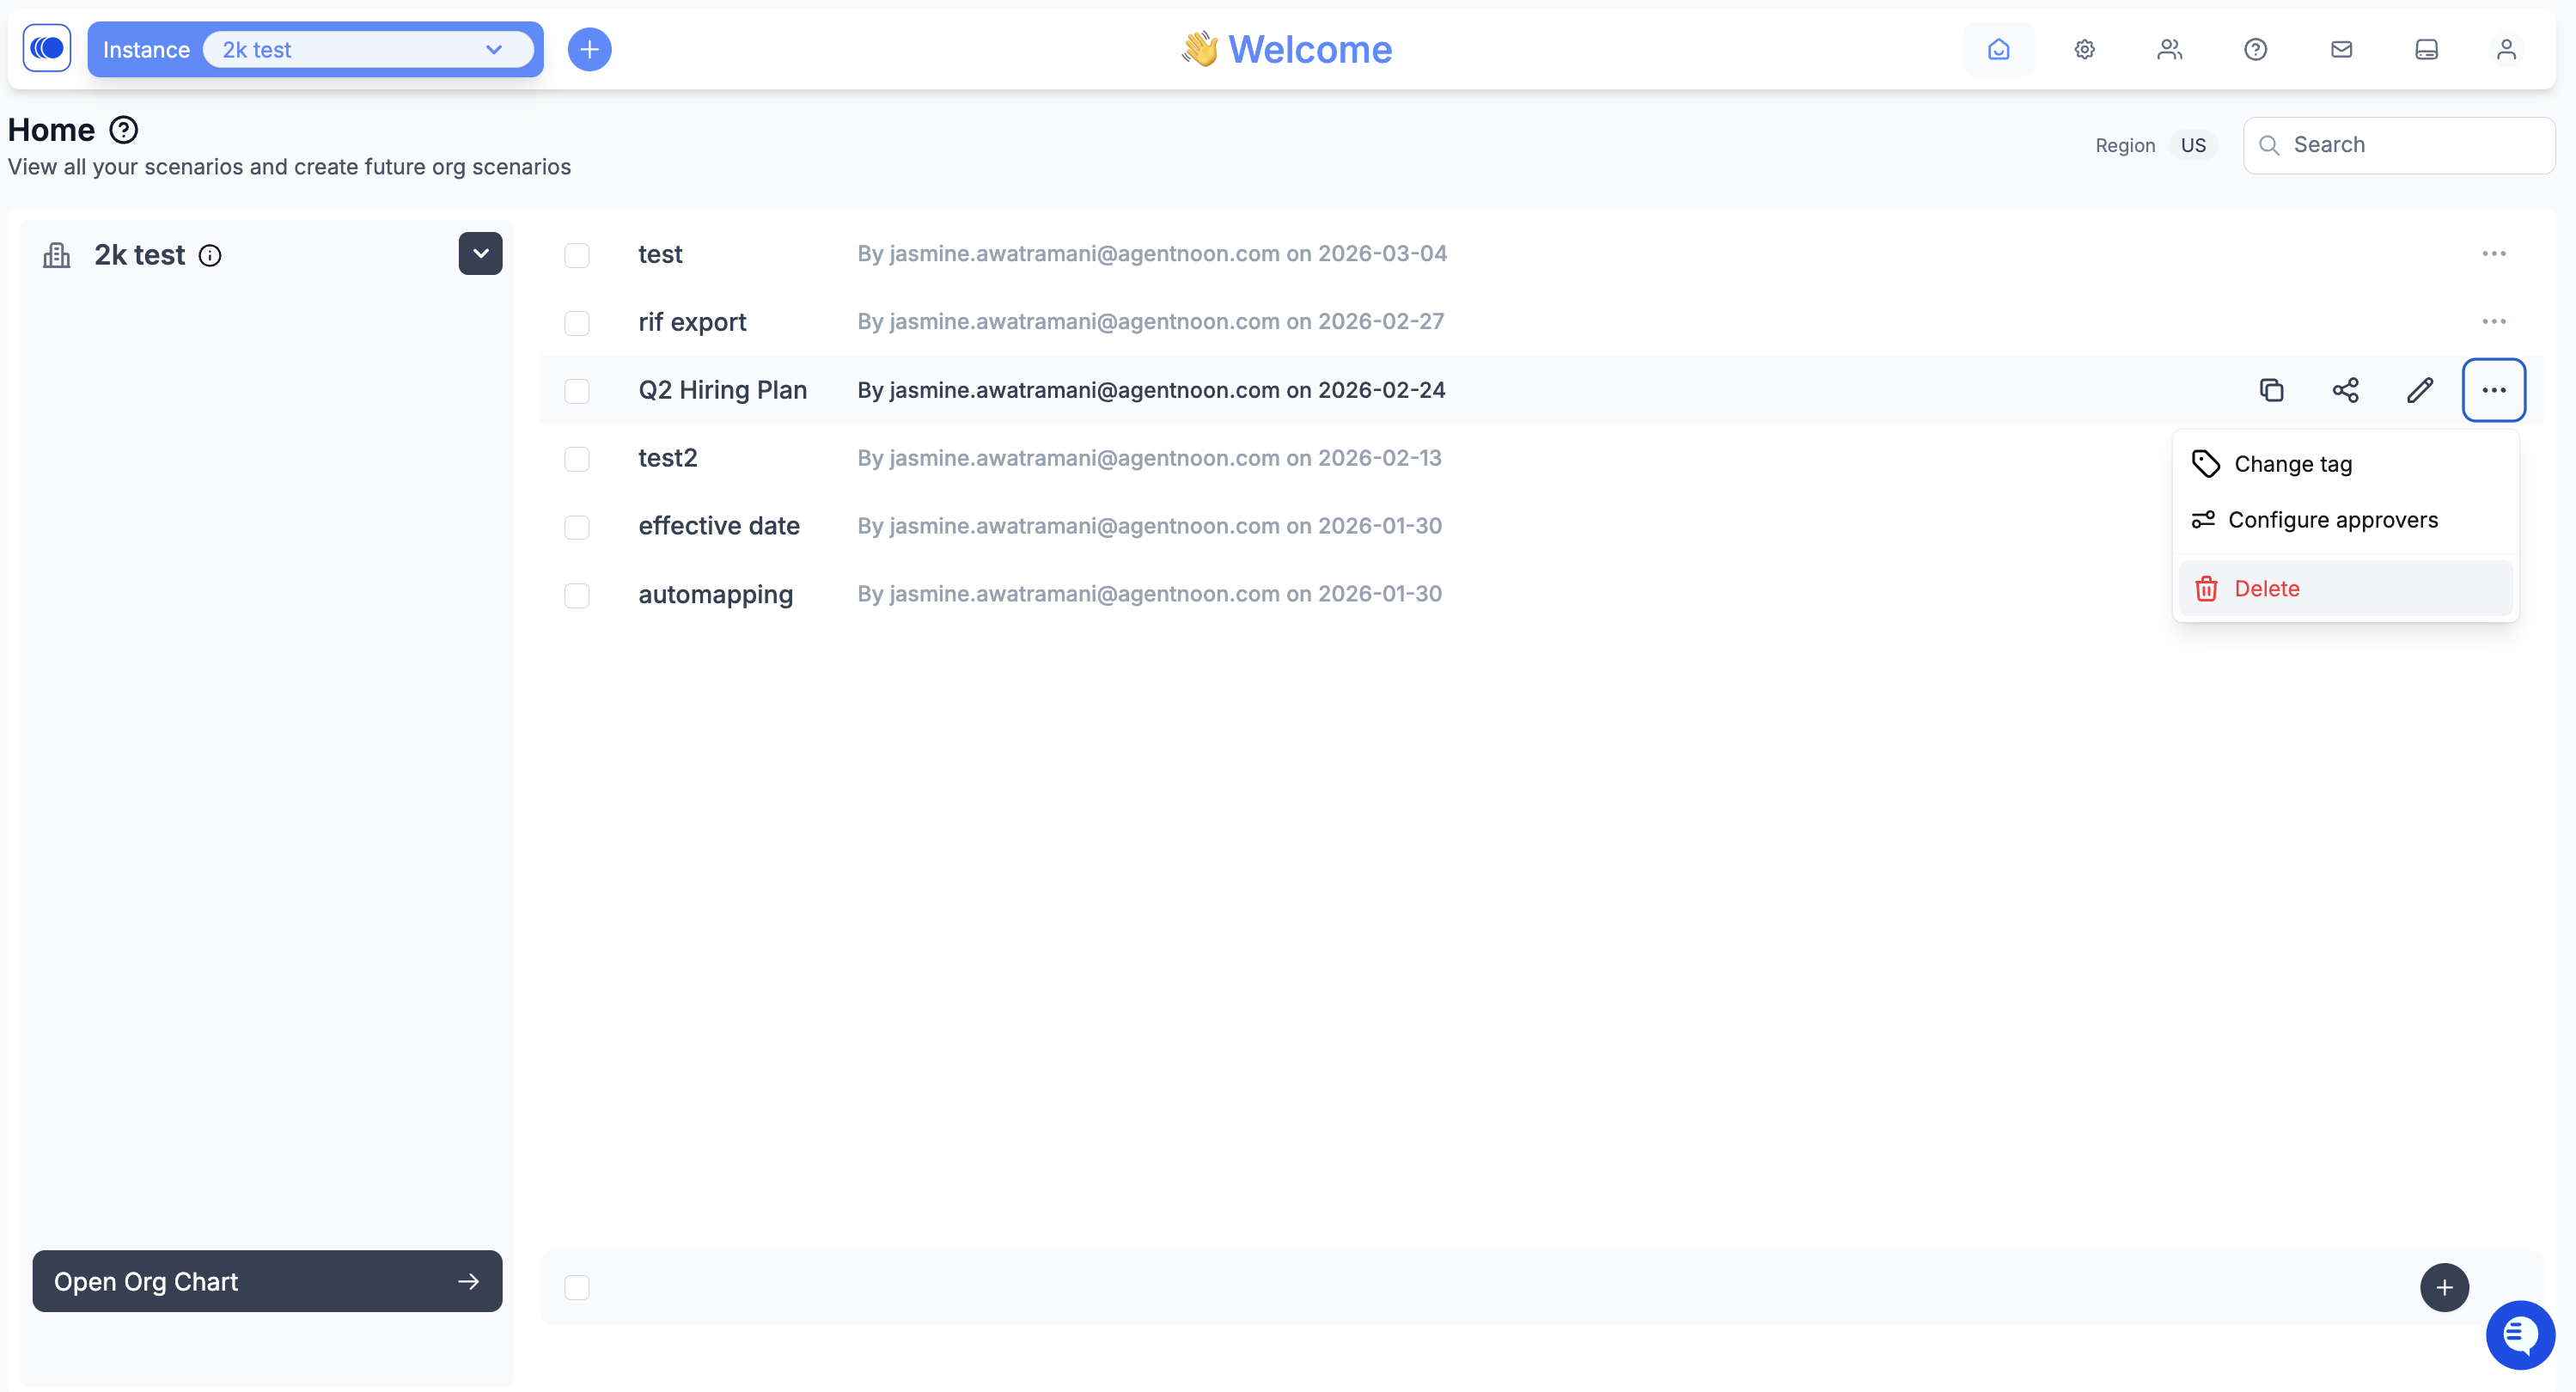
Task: Open the settings gear in top navigation
Action: (2084, 49)
